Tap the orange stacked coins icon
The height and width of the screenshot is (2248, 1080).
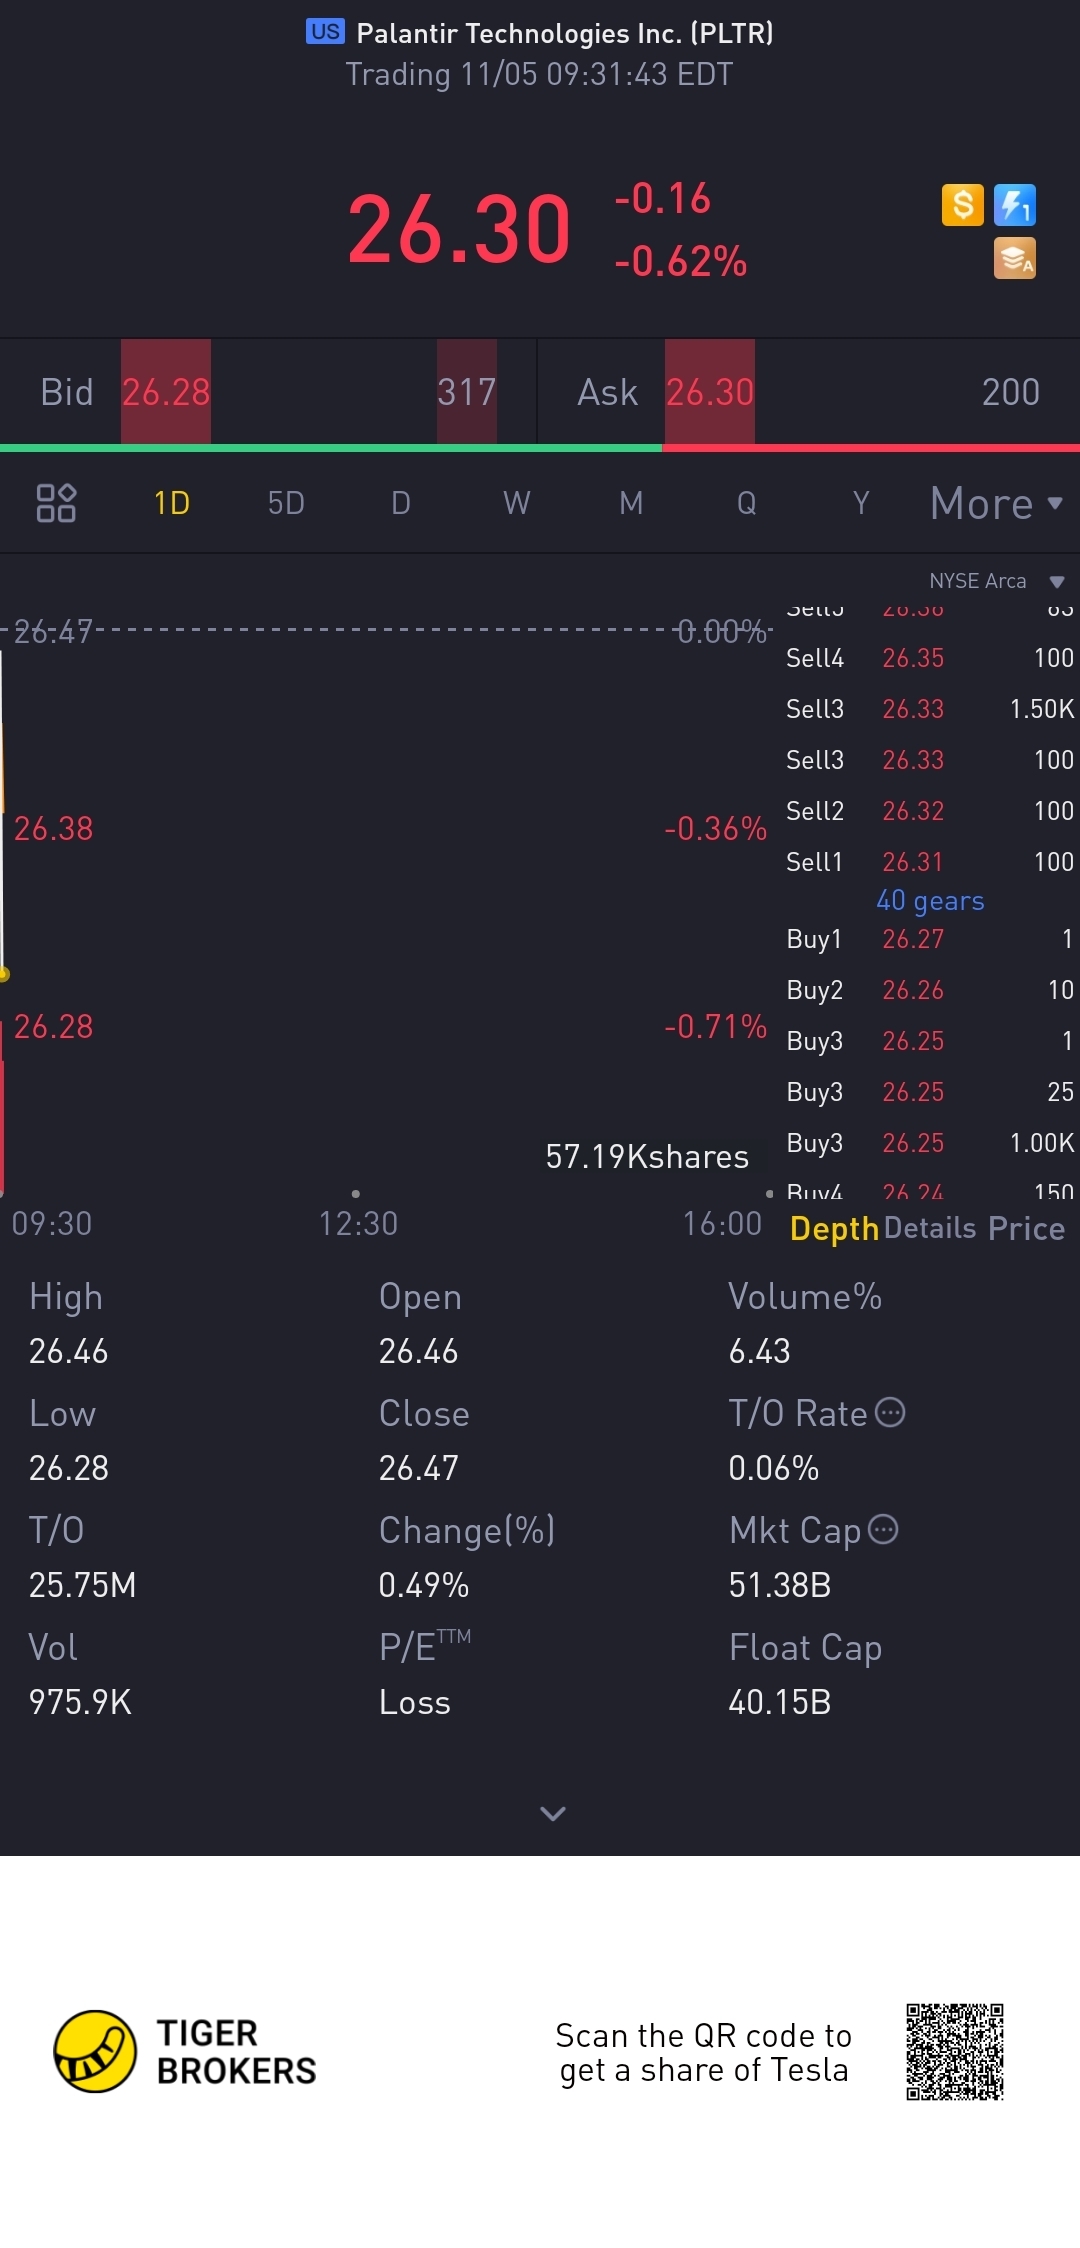click(1015, 258)
